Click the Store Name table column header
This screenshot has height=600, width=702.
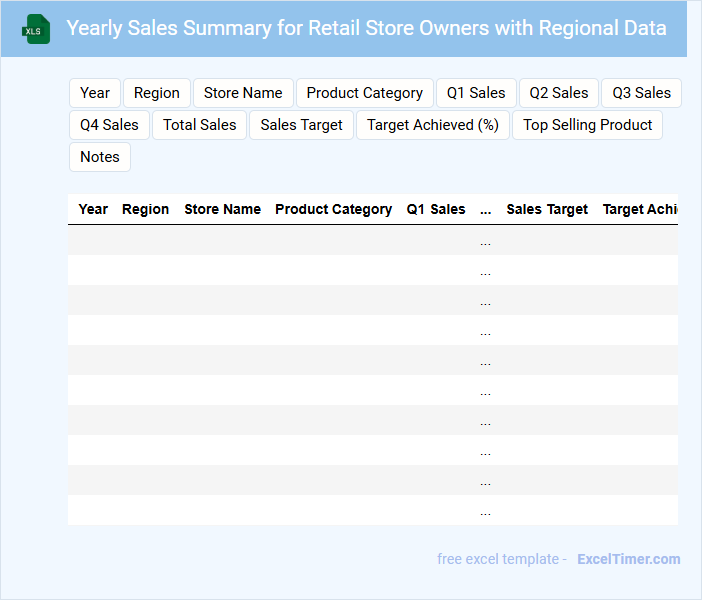click(x=222, y=209)
